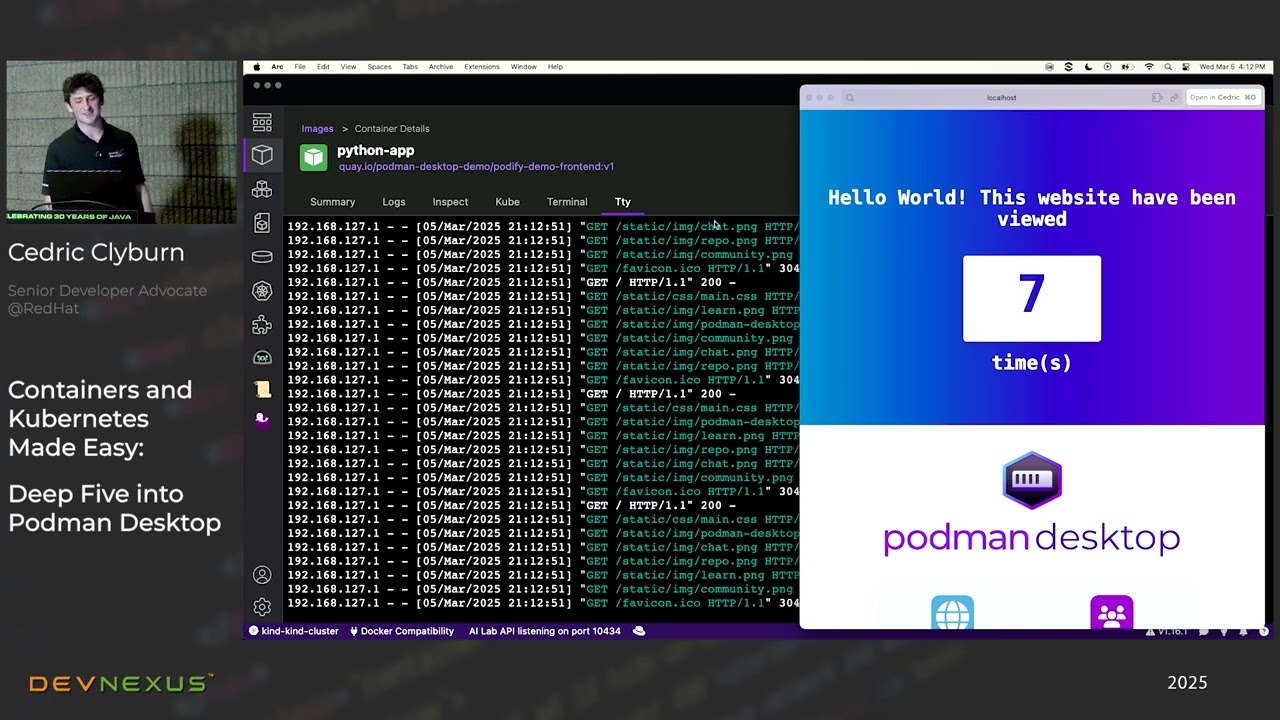
Task: Open the Pods stacked-cubes sidebar icon
Action: pyautogui.click(x=262, y=189)
